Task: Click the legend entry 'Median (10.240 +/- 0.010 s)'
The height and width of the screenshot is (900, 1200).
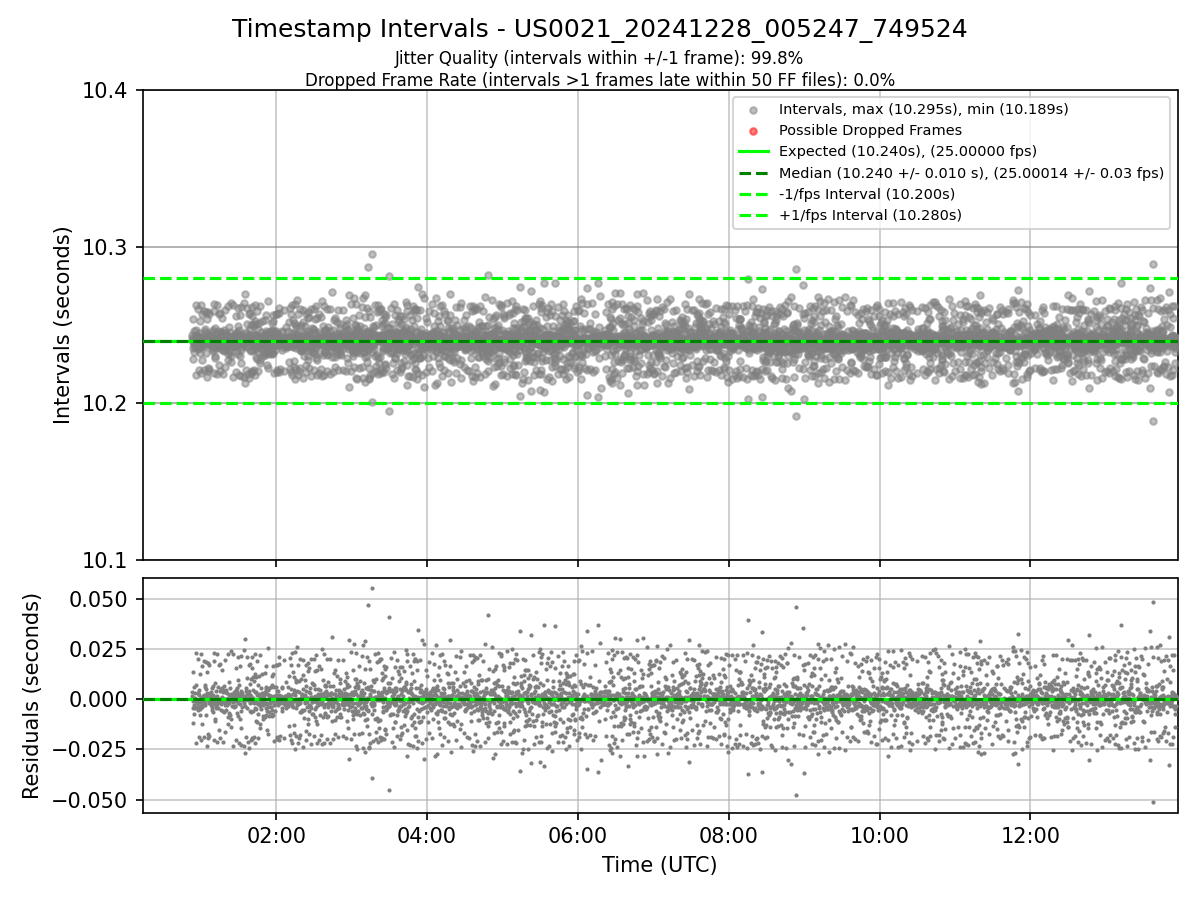Action: pos(971,173)
